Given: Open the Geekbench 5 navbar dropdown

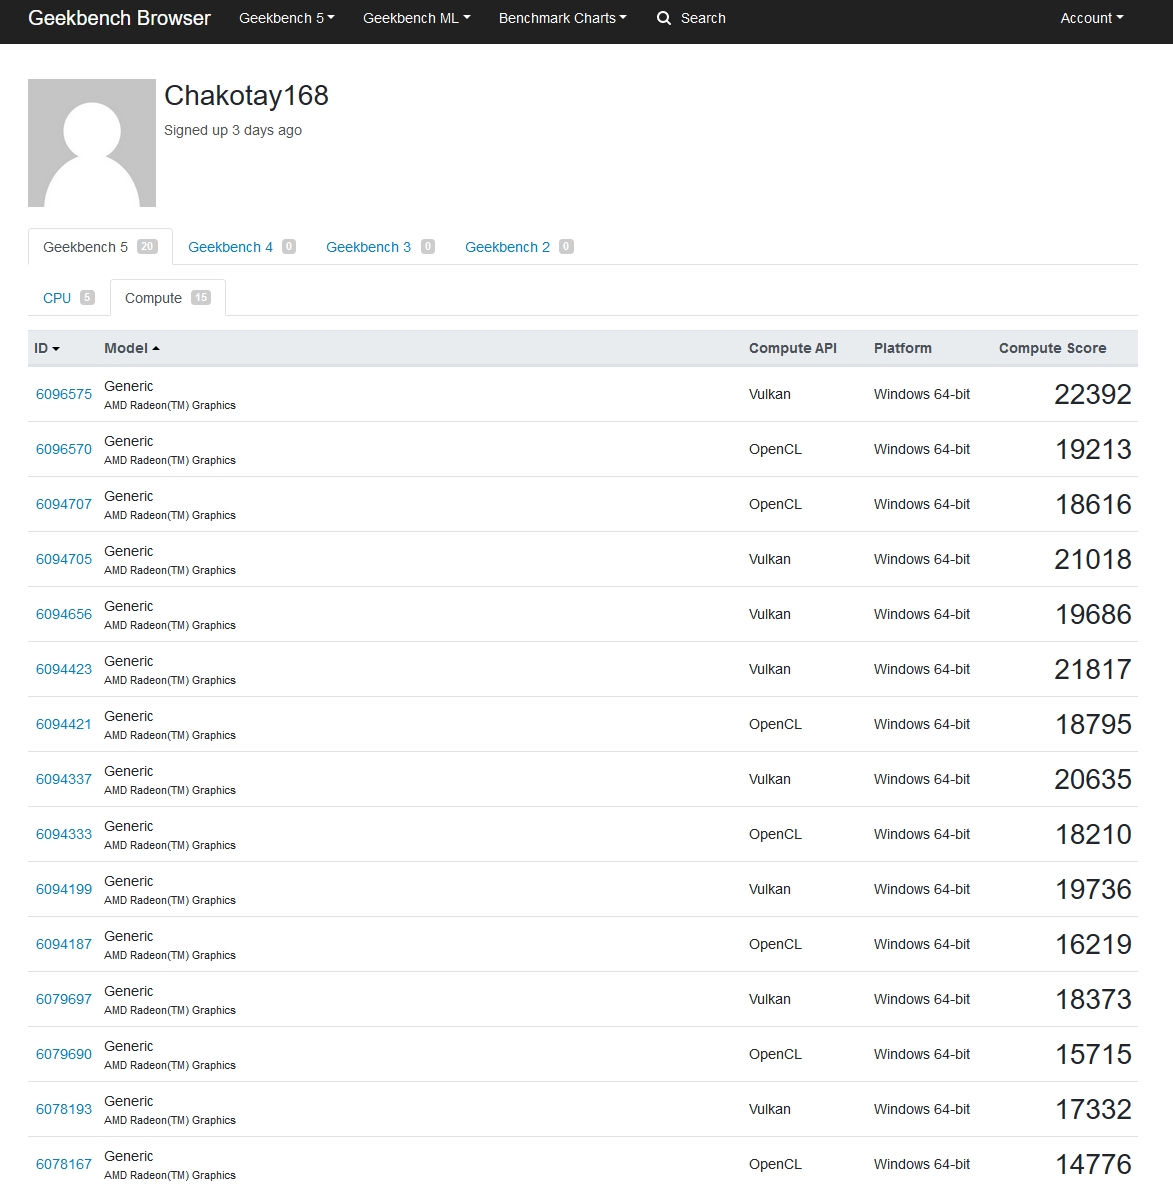Looking at the screenshot, I should click(x=287, y=18).
